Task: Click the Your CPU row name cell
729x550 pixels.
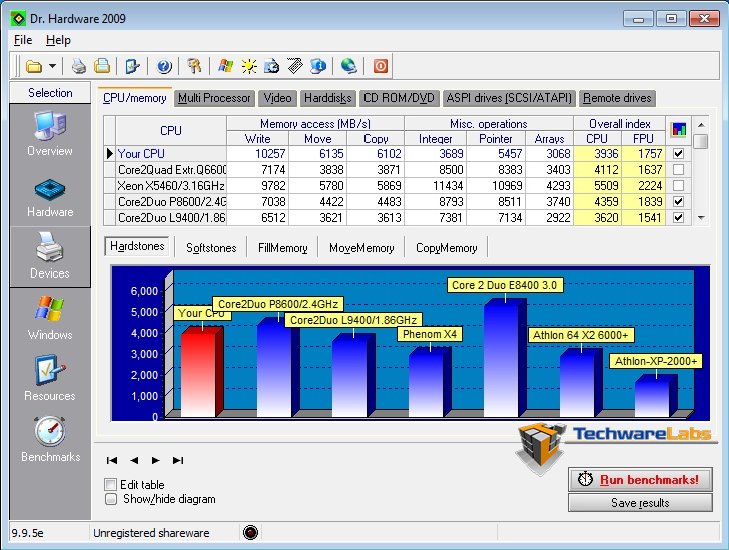Action: [171, 153]
